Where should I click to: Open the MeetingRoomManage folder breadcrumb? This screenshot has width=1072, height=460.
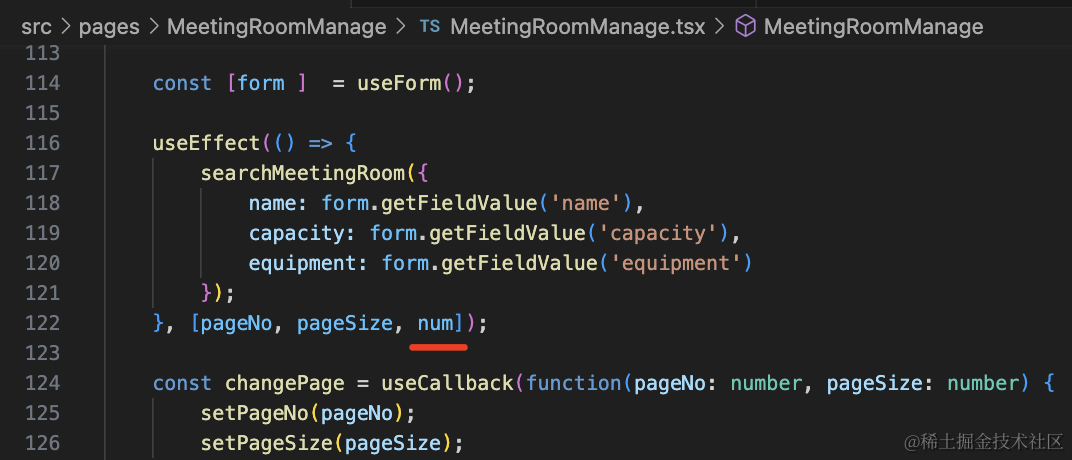point(277,27)
